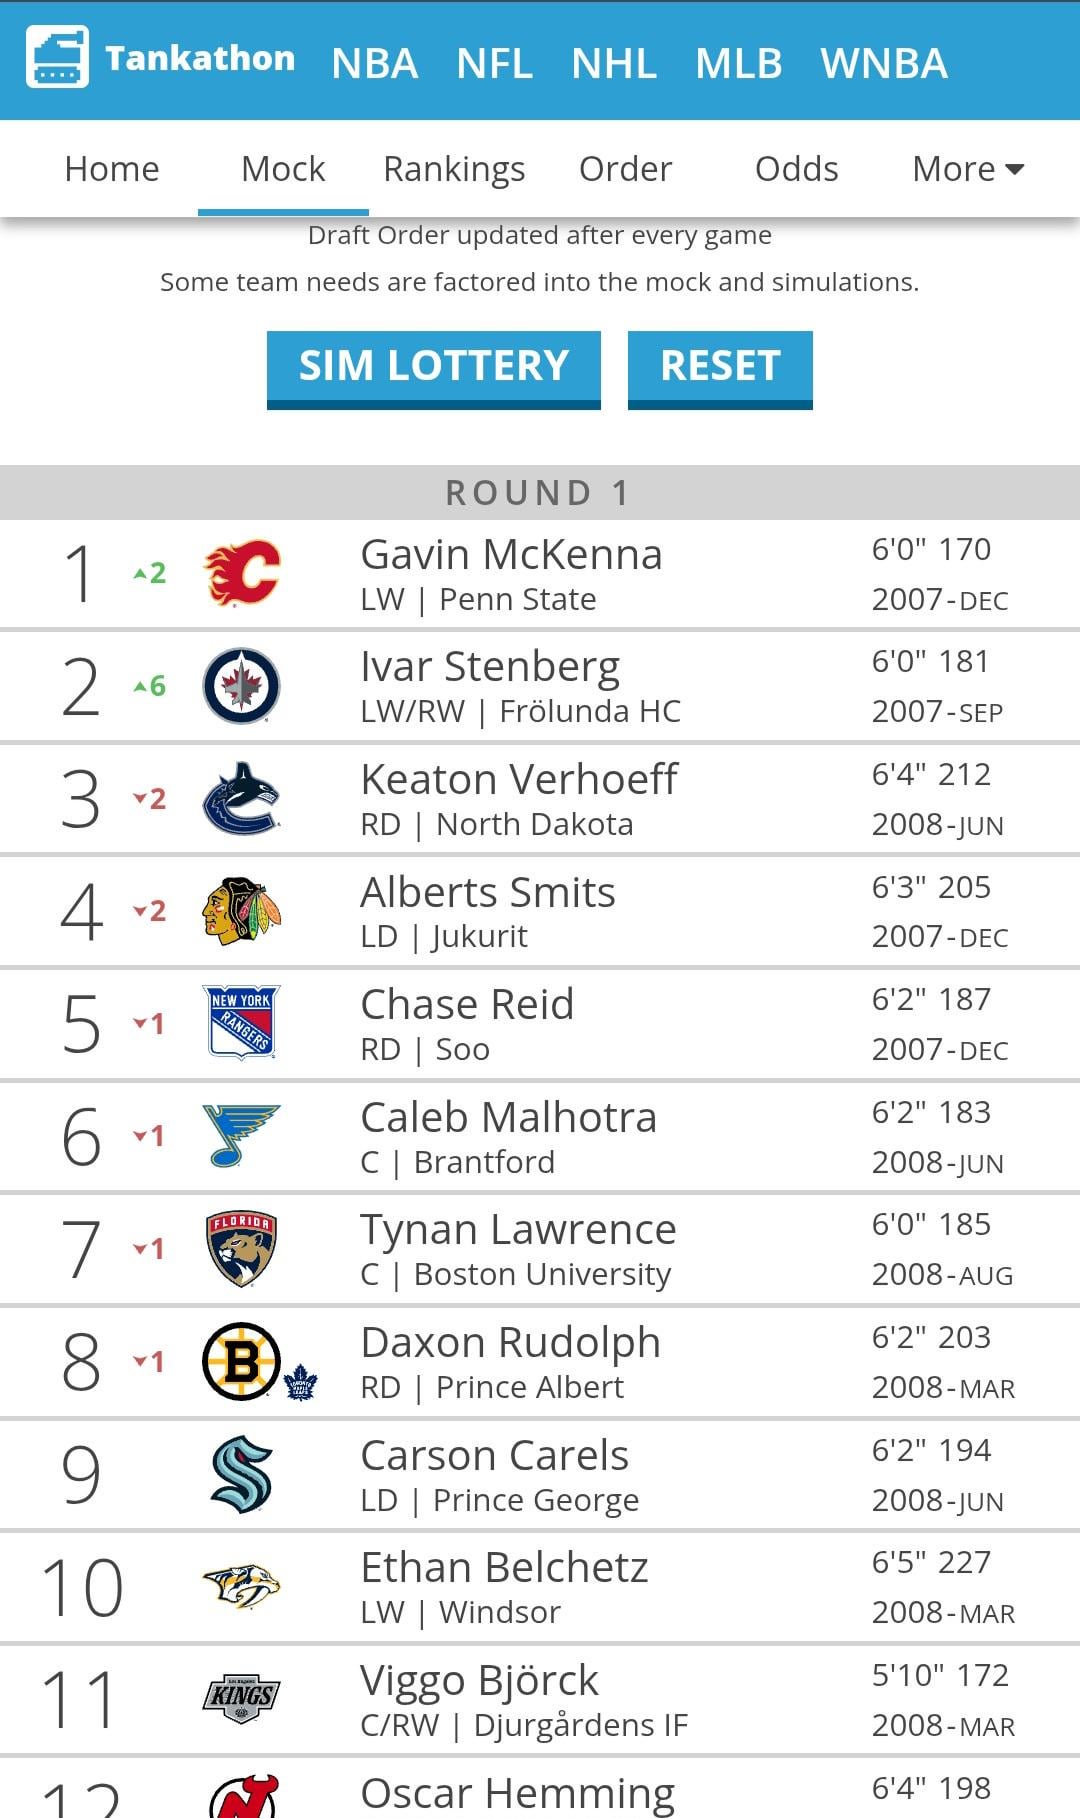Open the NHL section link
Image resolution: width=1080 pixels, height=1818 pixels.
coord(613,63)
